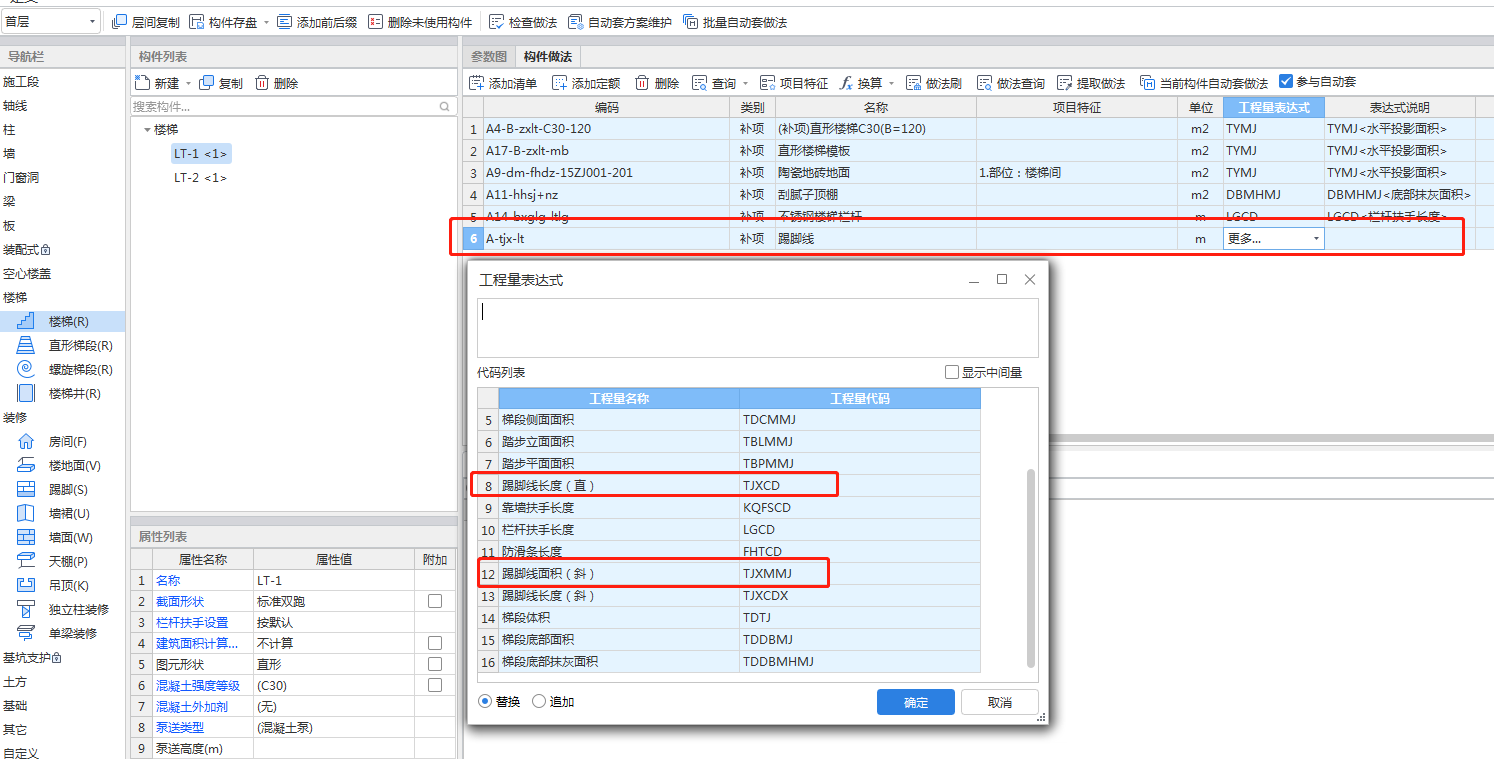This screenshot has width=1494, height=759.
Task: Click 复制 in component list toolbar
Action: pyautogui.click(x=221, y=83)
